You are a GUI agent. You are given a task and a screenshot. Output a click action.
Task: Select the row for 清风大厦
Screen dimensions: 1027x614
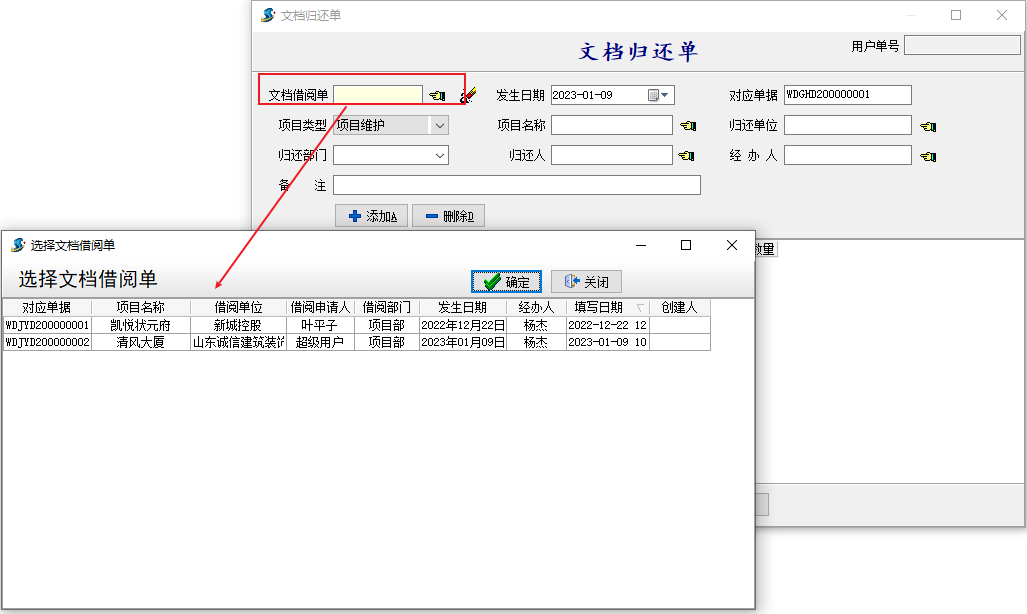140,342
